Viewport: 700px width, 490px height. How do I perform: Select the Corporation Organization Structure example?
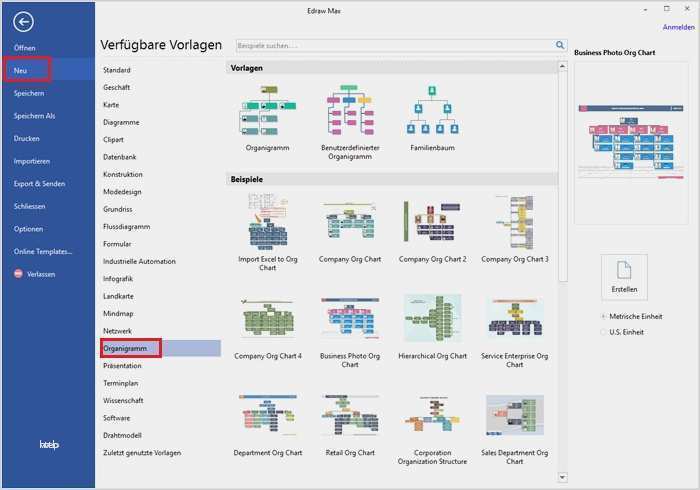(x=432, y=415)
